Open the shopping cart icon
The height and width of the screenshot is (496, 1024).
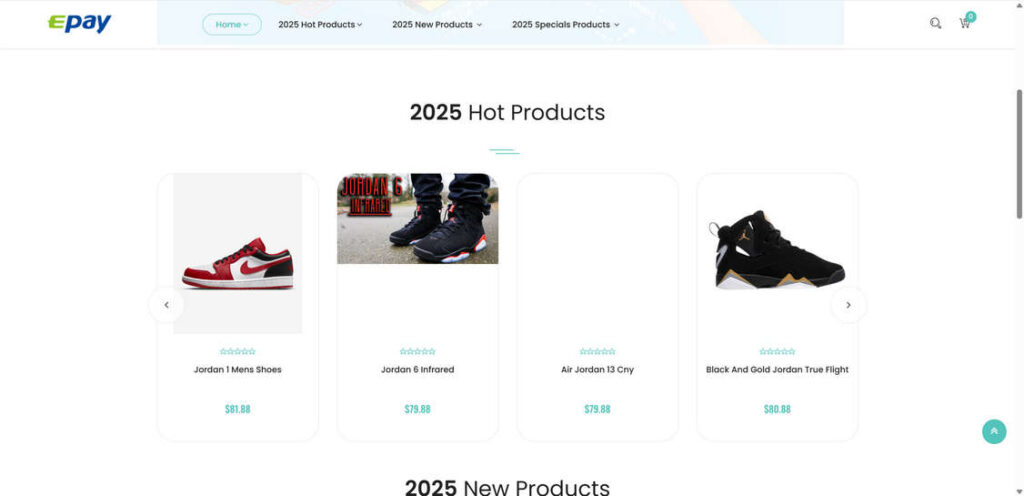[x=965, y=23]
